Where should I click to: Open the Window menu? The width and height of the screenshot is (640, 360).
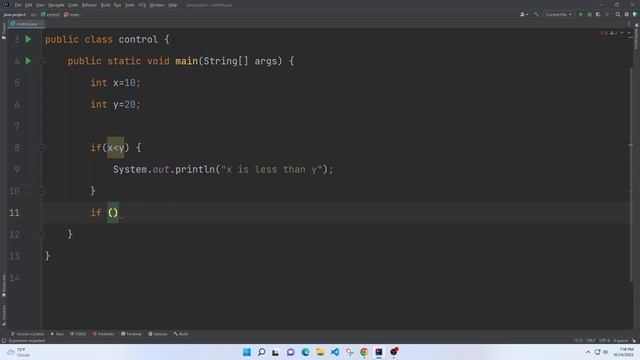(x=157, y=5)
